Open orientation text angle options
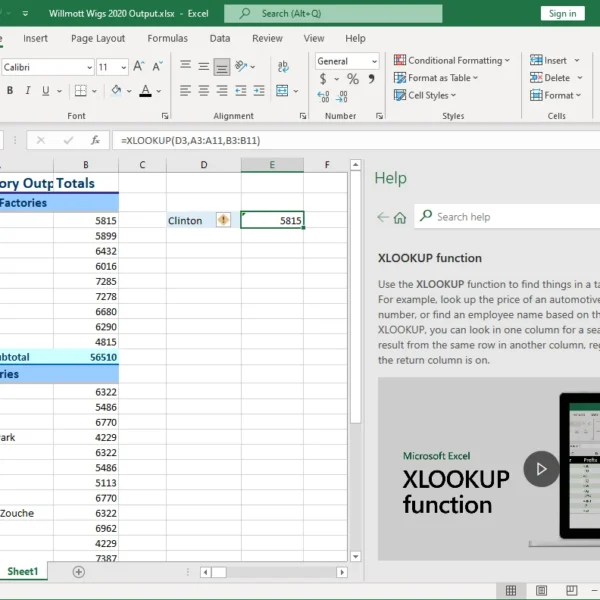Screen dimensions: 600x600 click(x=245, y=66)
